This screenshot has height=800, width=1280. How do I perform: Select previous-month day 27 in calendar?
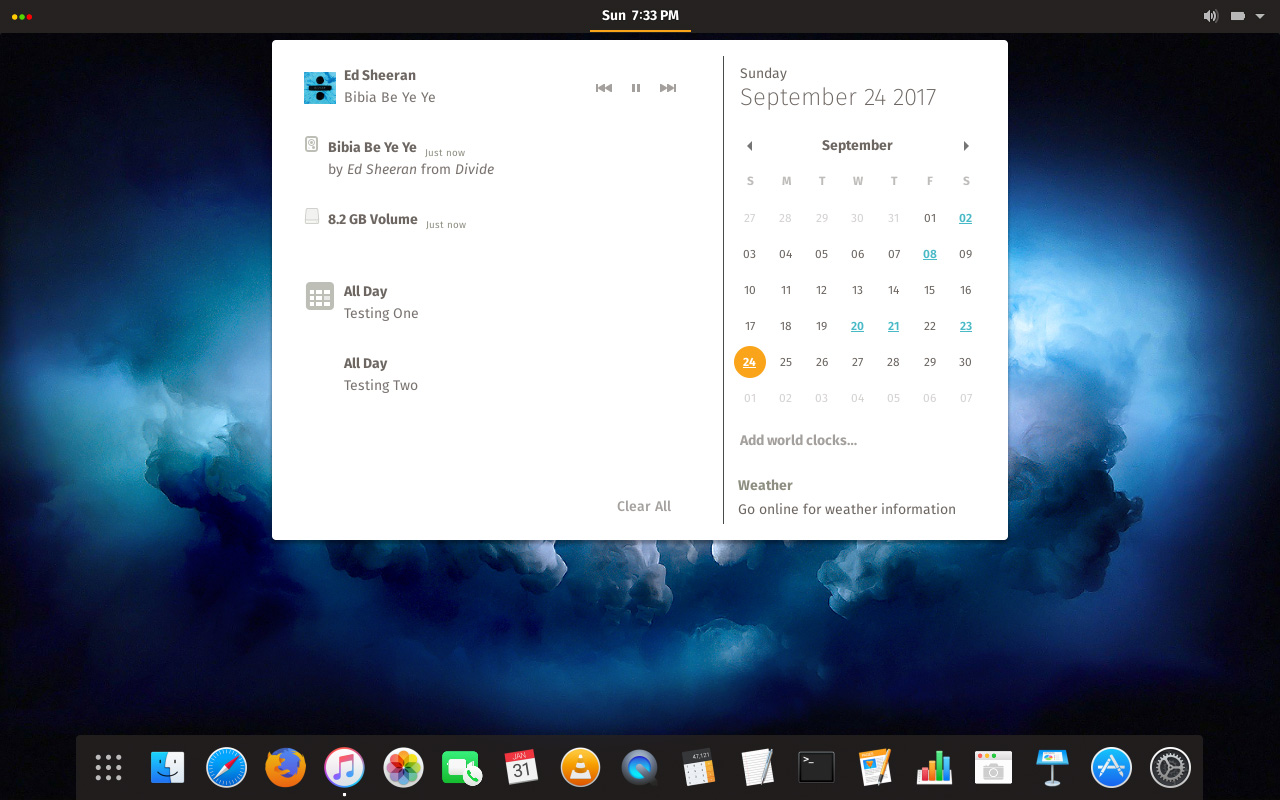coord(749,218)
